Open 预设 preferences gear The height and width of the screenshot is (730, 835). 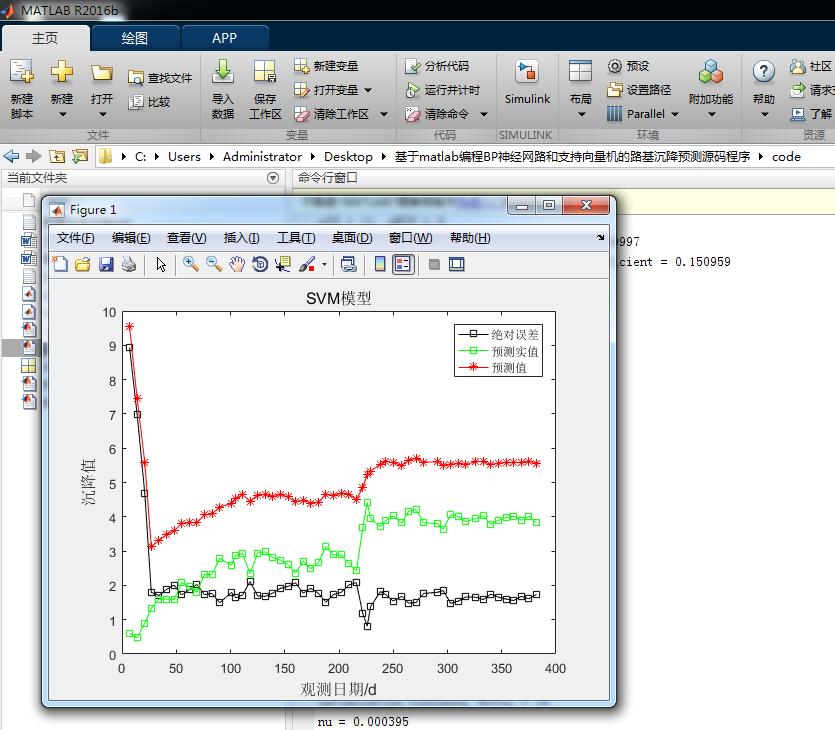pyautogui.click(x=628, y=66)
